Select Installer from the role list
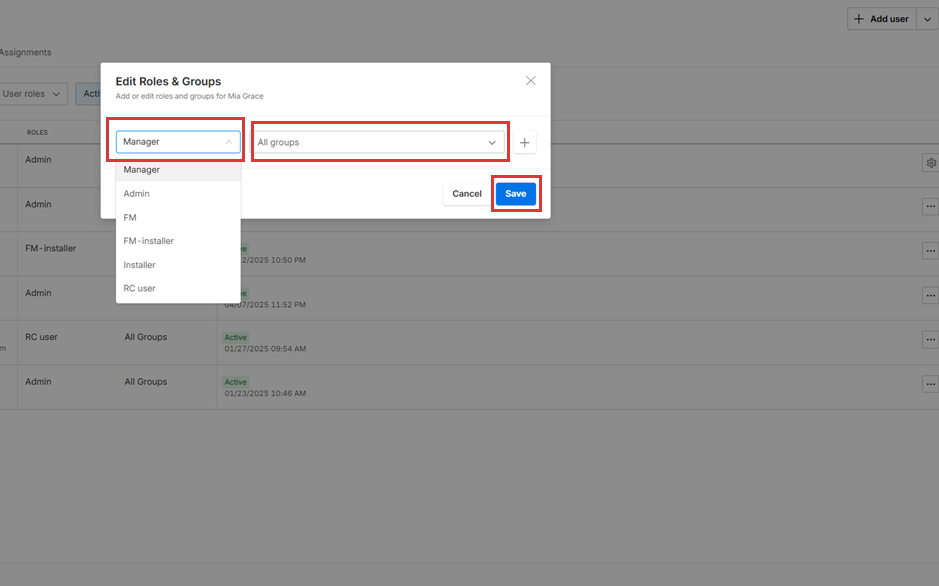 point(139,265)
